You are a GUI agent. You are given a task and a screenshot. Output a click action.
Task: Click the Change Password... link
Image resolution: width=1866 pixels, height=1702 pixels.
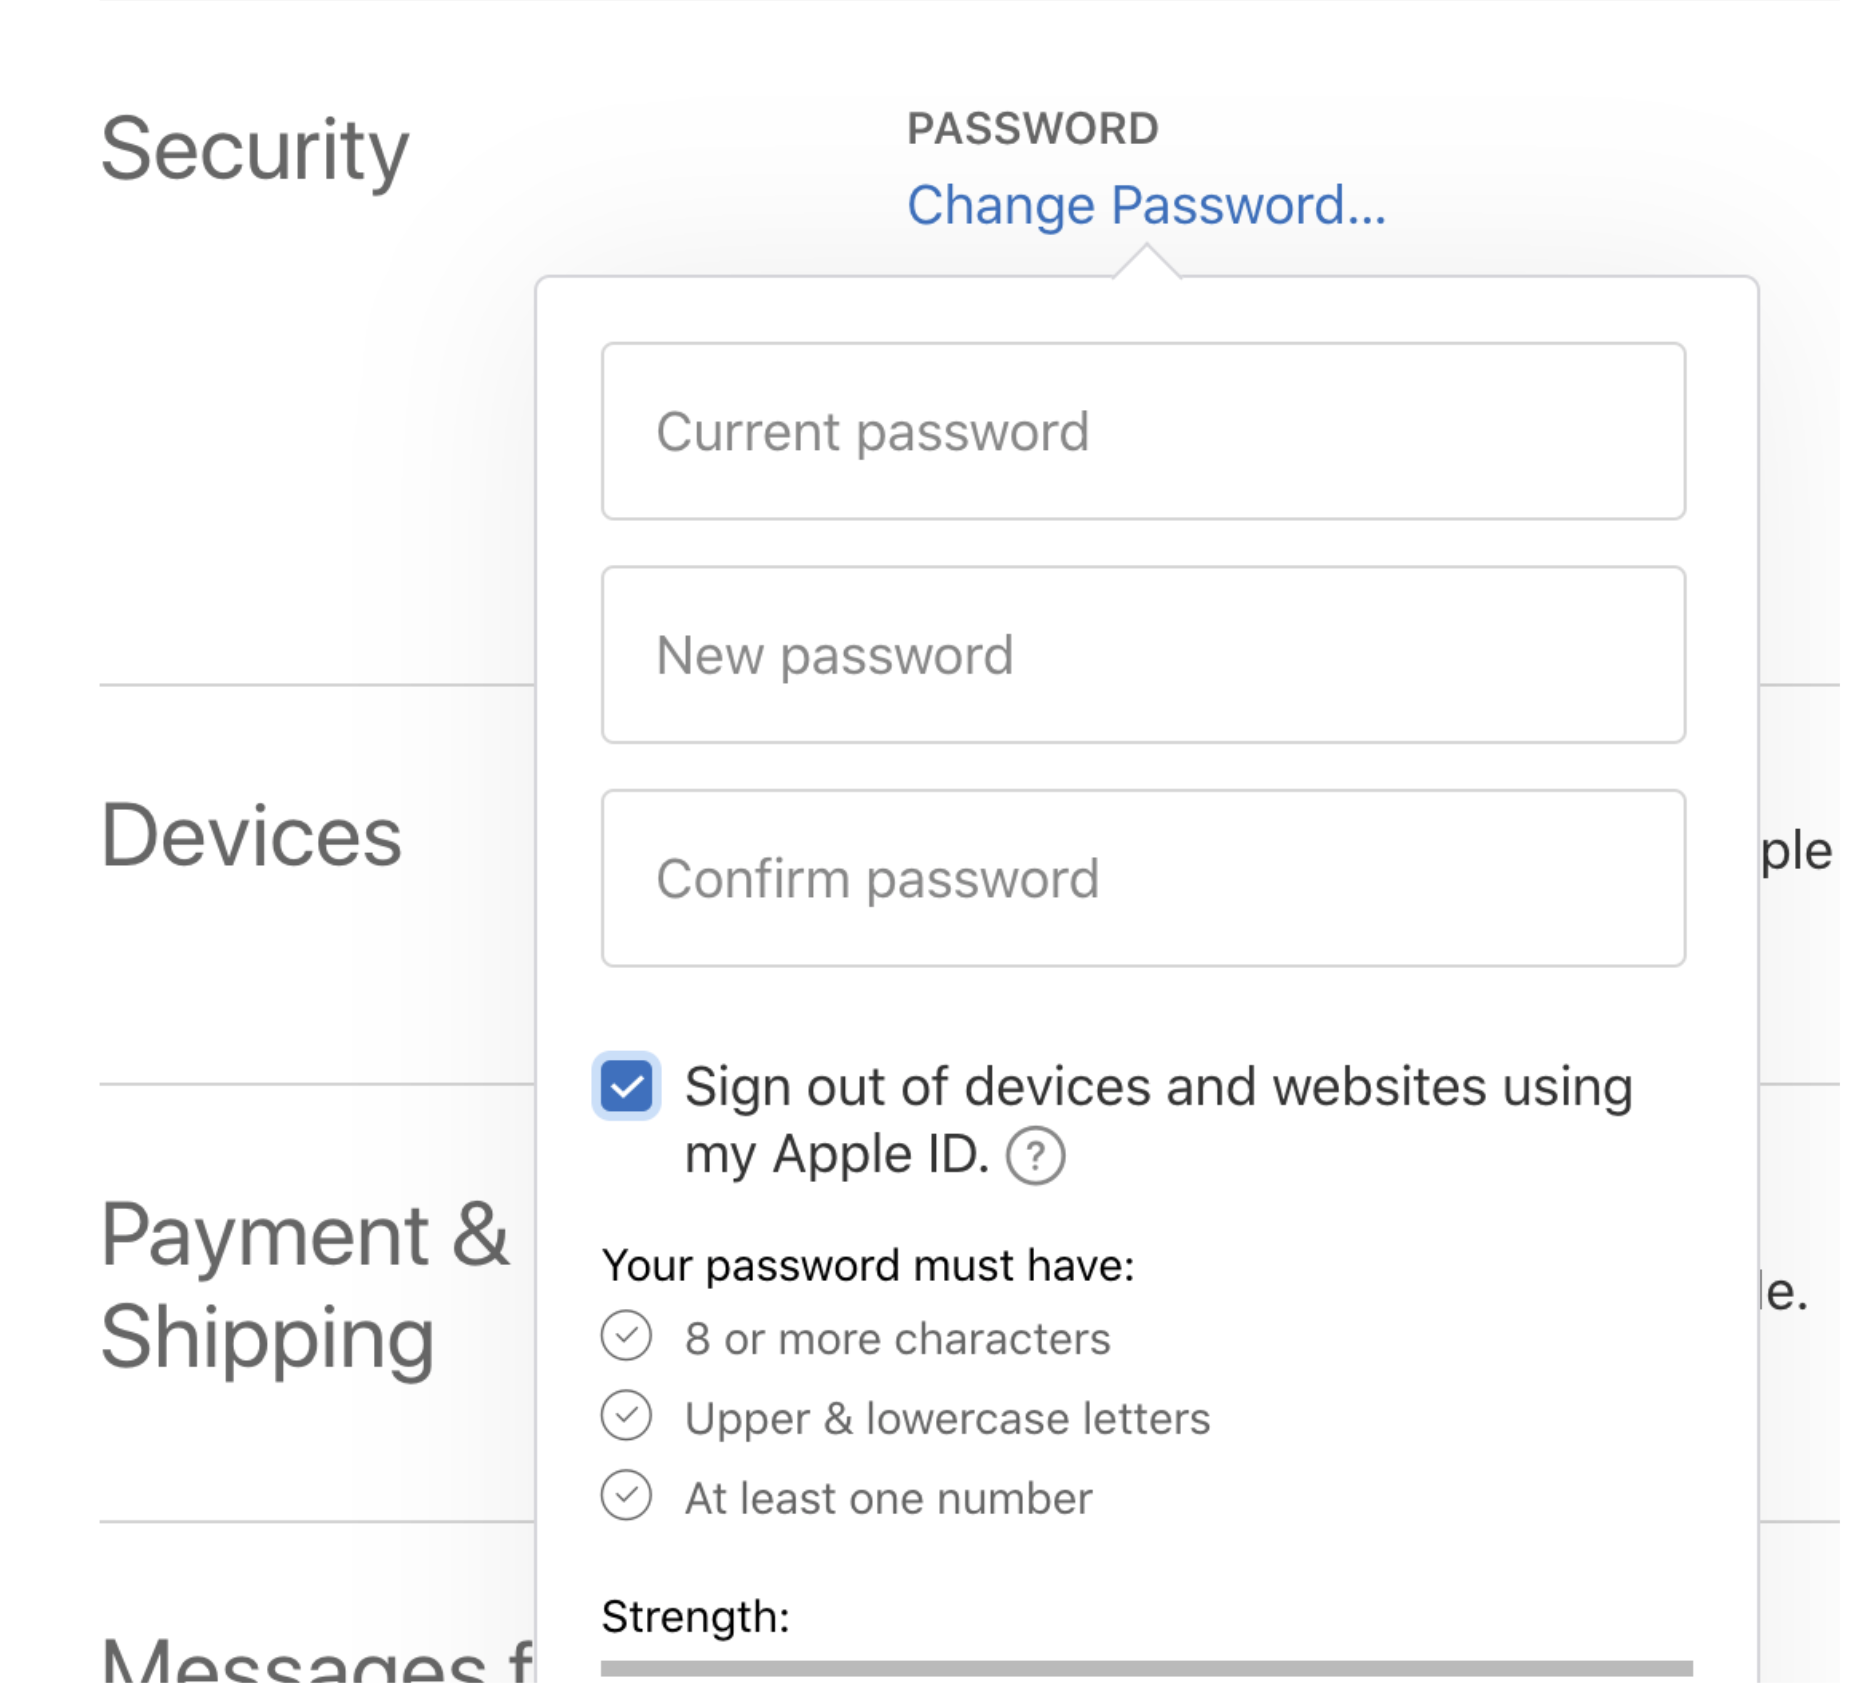tap(1145, 206)
